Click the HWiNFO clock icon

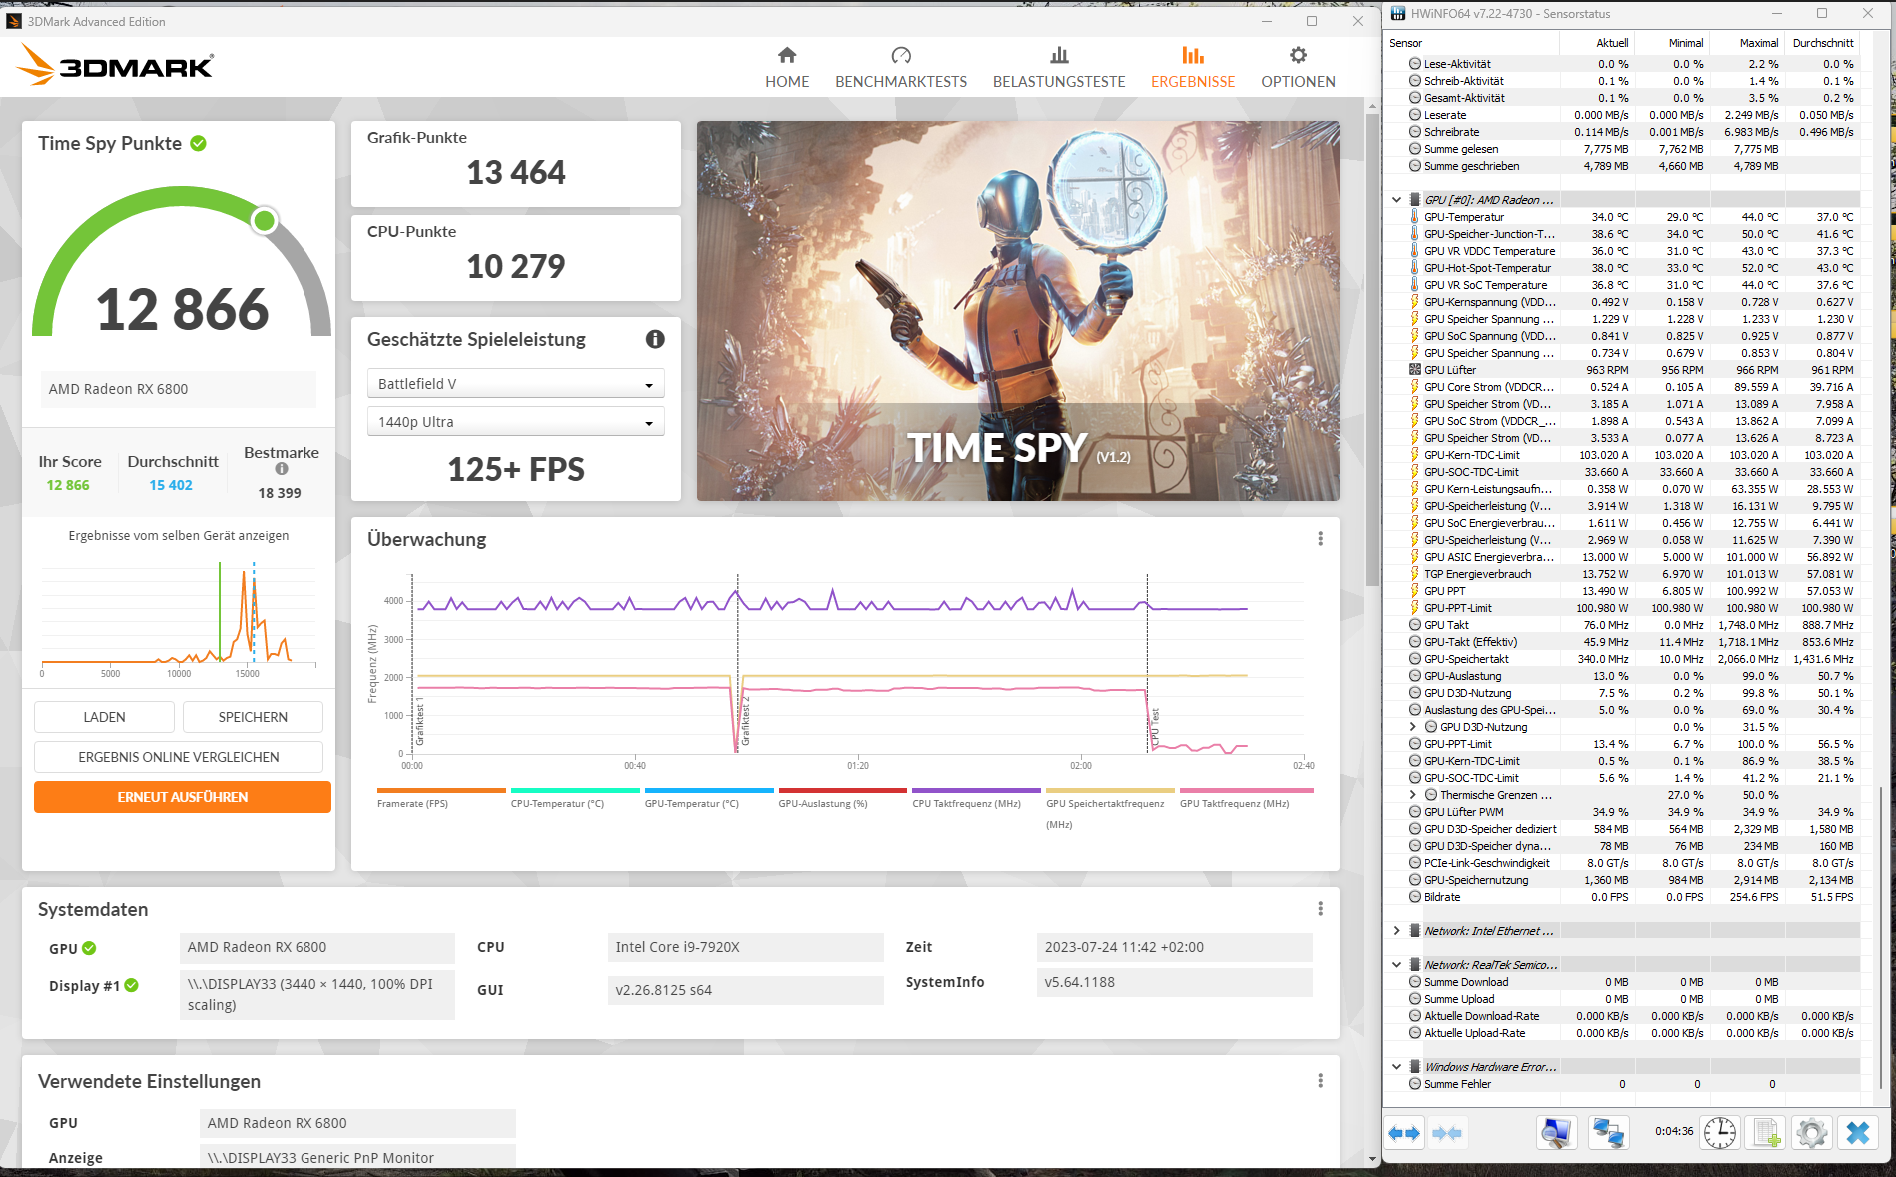click(x=1720, y=1133)
